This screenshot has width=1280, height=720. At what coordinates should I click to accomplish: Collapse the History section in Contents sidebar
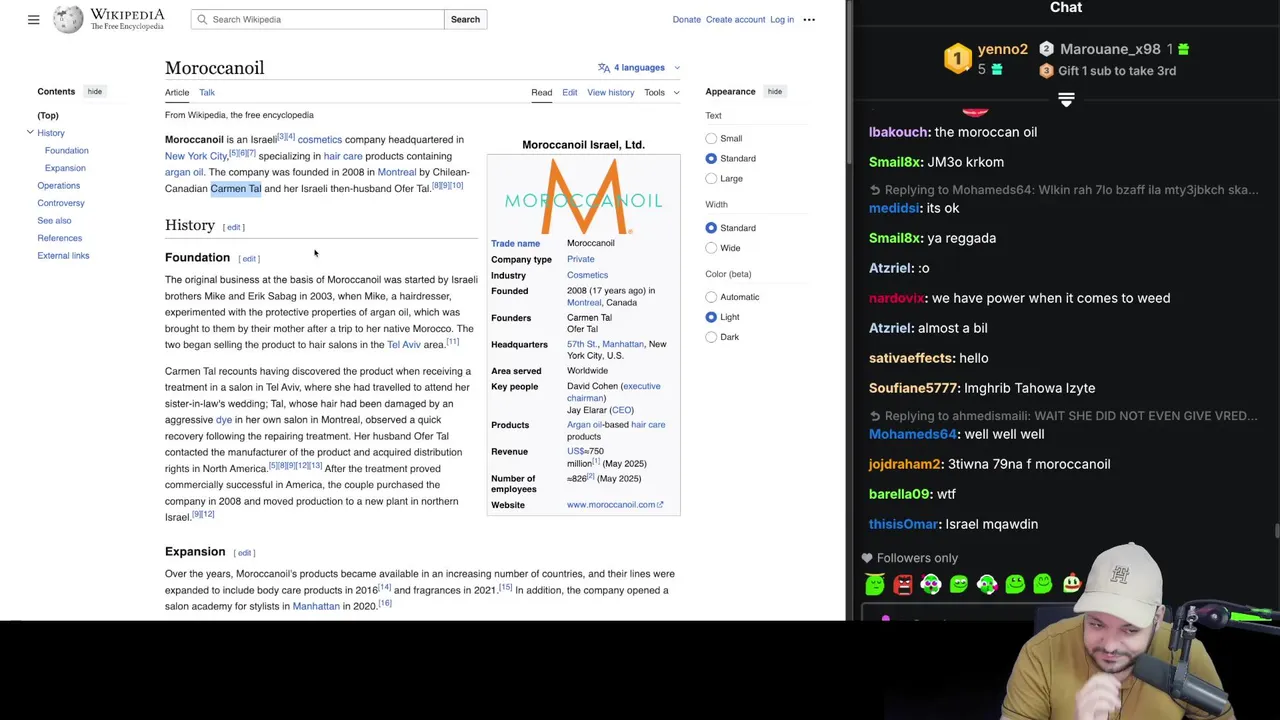tap(30, 132)
